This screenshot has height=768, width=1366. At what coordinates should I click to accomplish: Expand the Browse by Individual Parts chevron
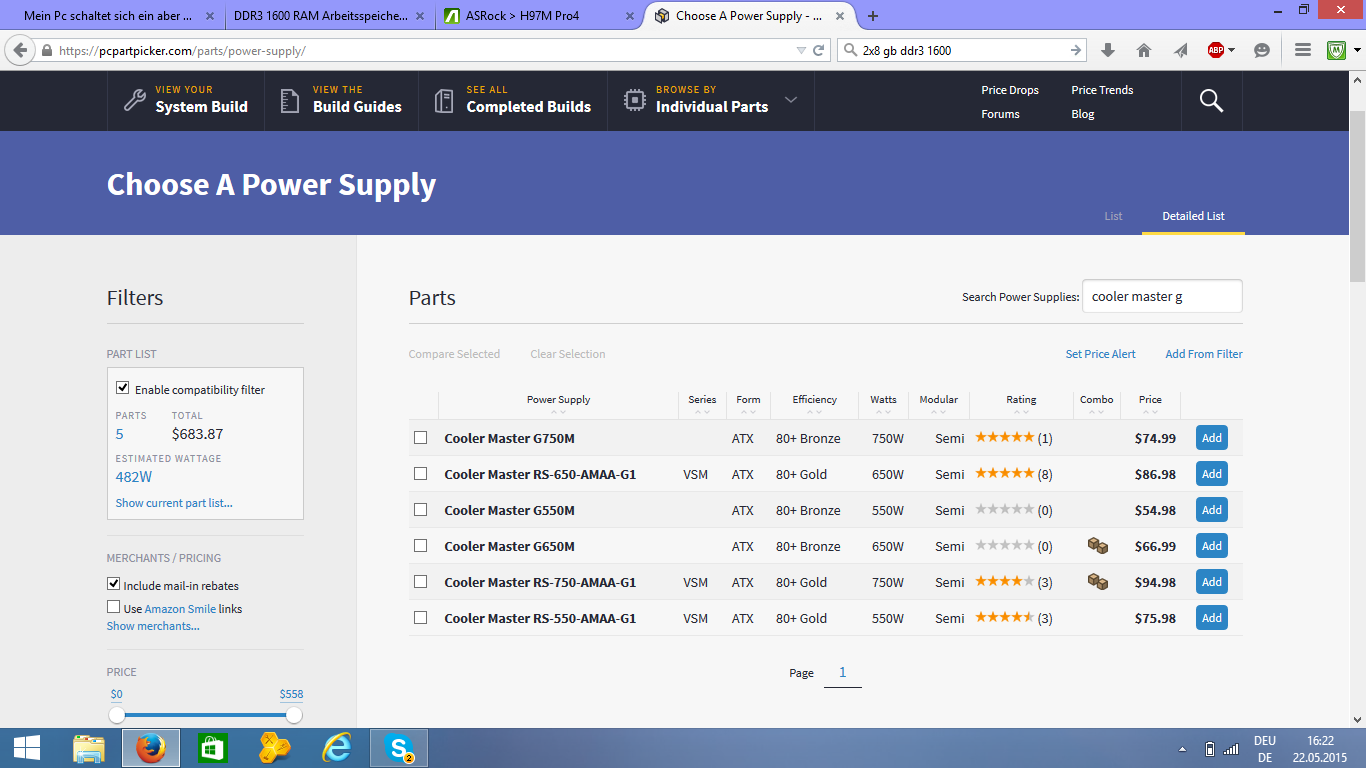[x=791, y=100]
